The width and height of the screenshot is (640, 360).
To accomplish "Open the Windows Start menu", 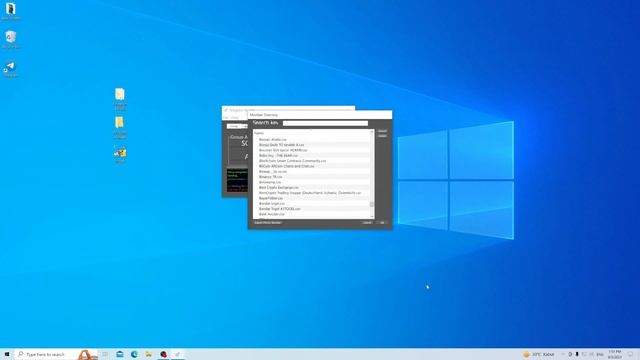I will [7, 354].
